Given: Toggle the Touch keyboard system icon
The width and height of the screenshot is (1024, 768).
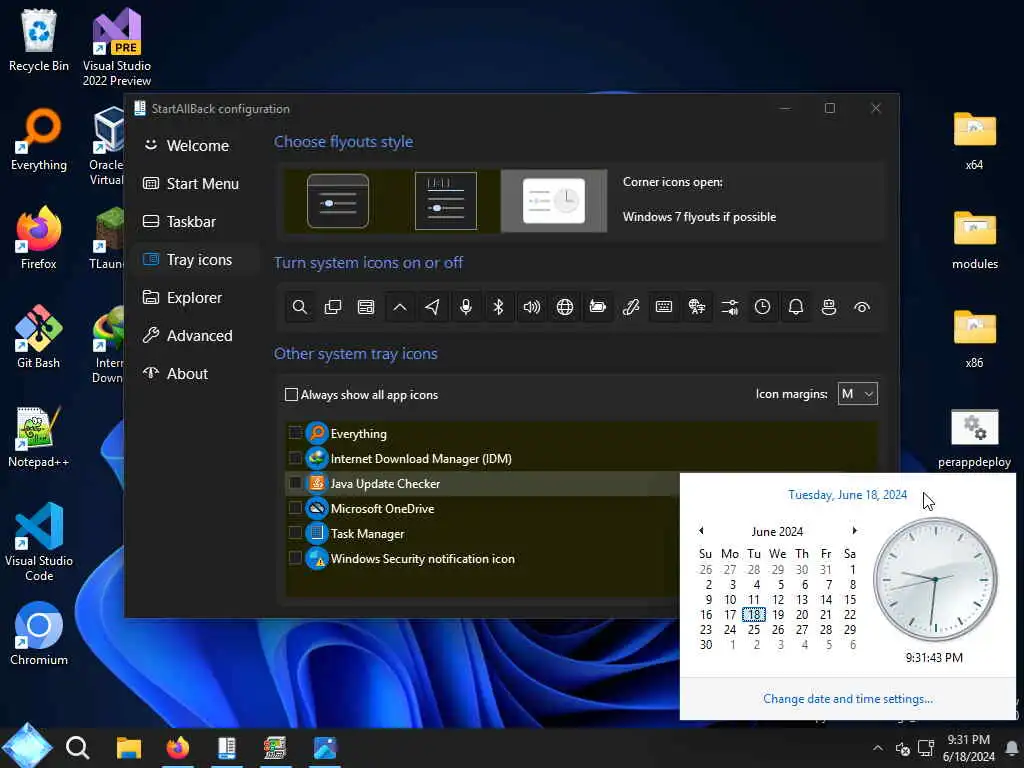Looking at the screenshot, I should [664, 307].
